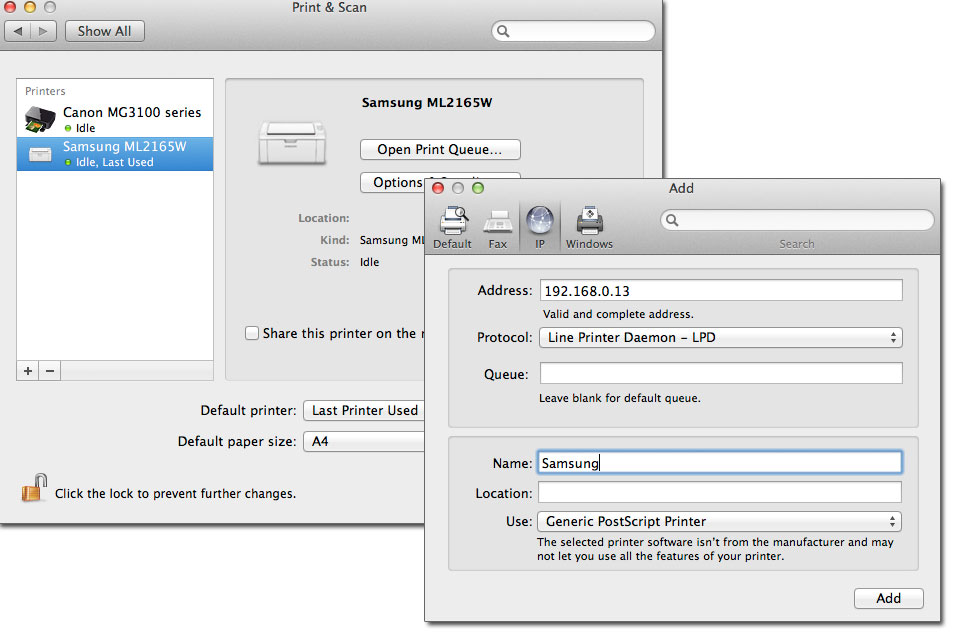Select the Fax tab in Add window

click(498, 228)
